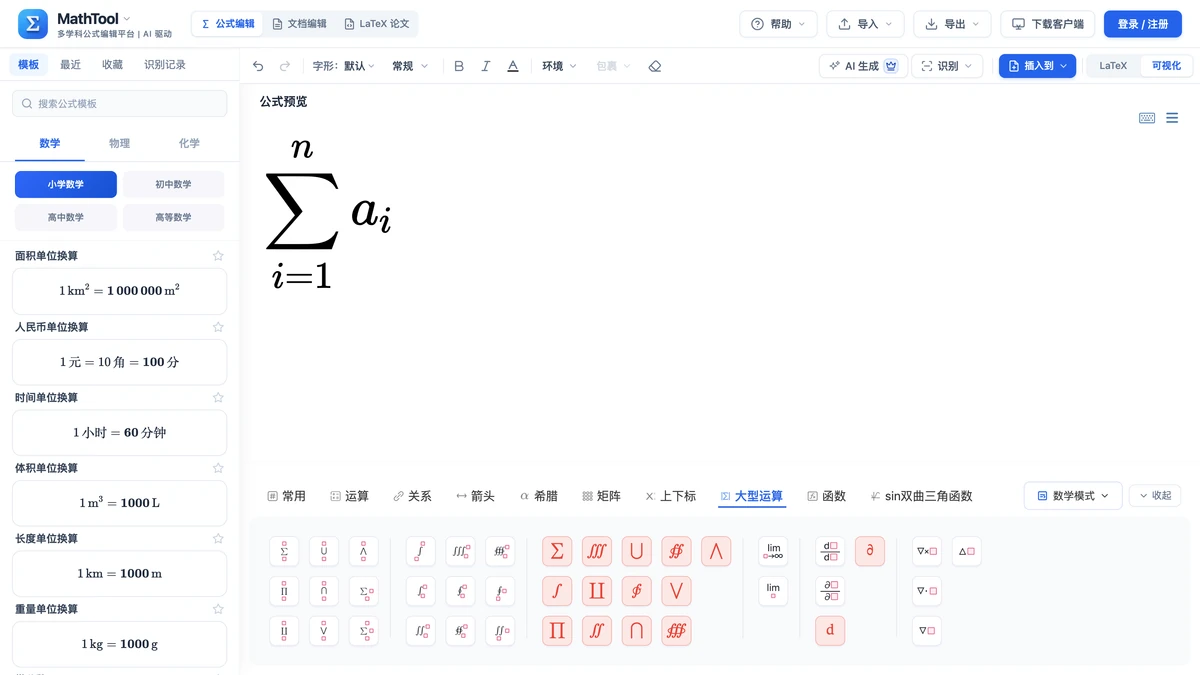Open the virtual keyboard icon
1200x675 pixels.
(x=1147, y=118)
